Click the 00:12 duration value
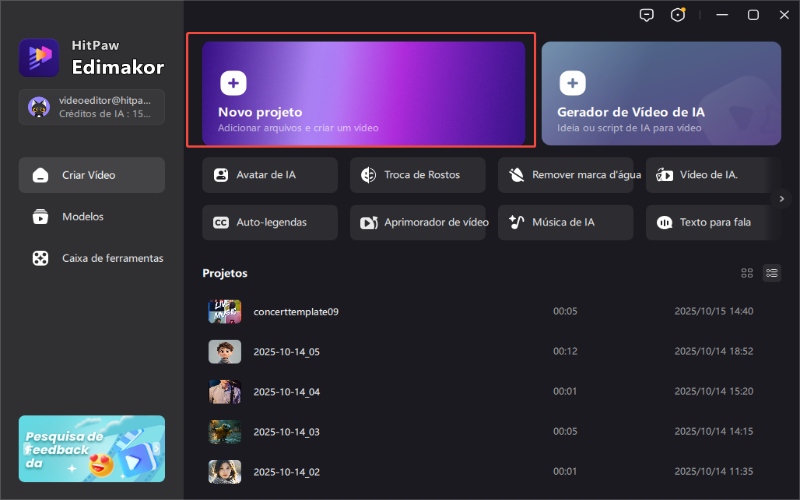Image resolution: width=800 pixels, height=500 pixels. point(565,351)
